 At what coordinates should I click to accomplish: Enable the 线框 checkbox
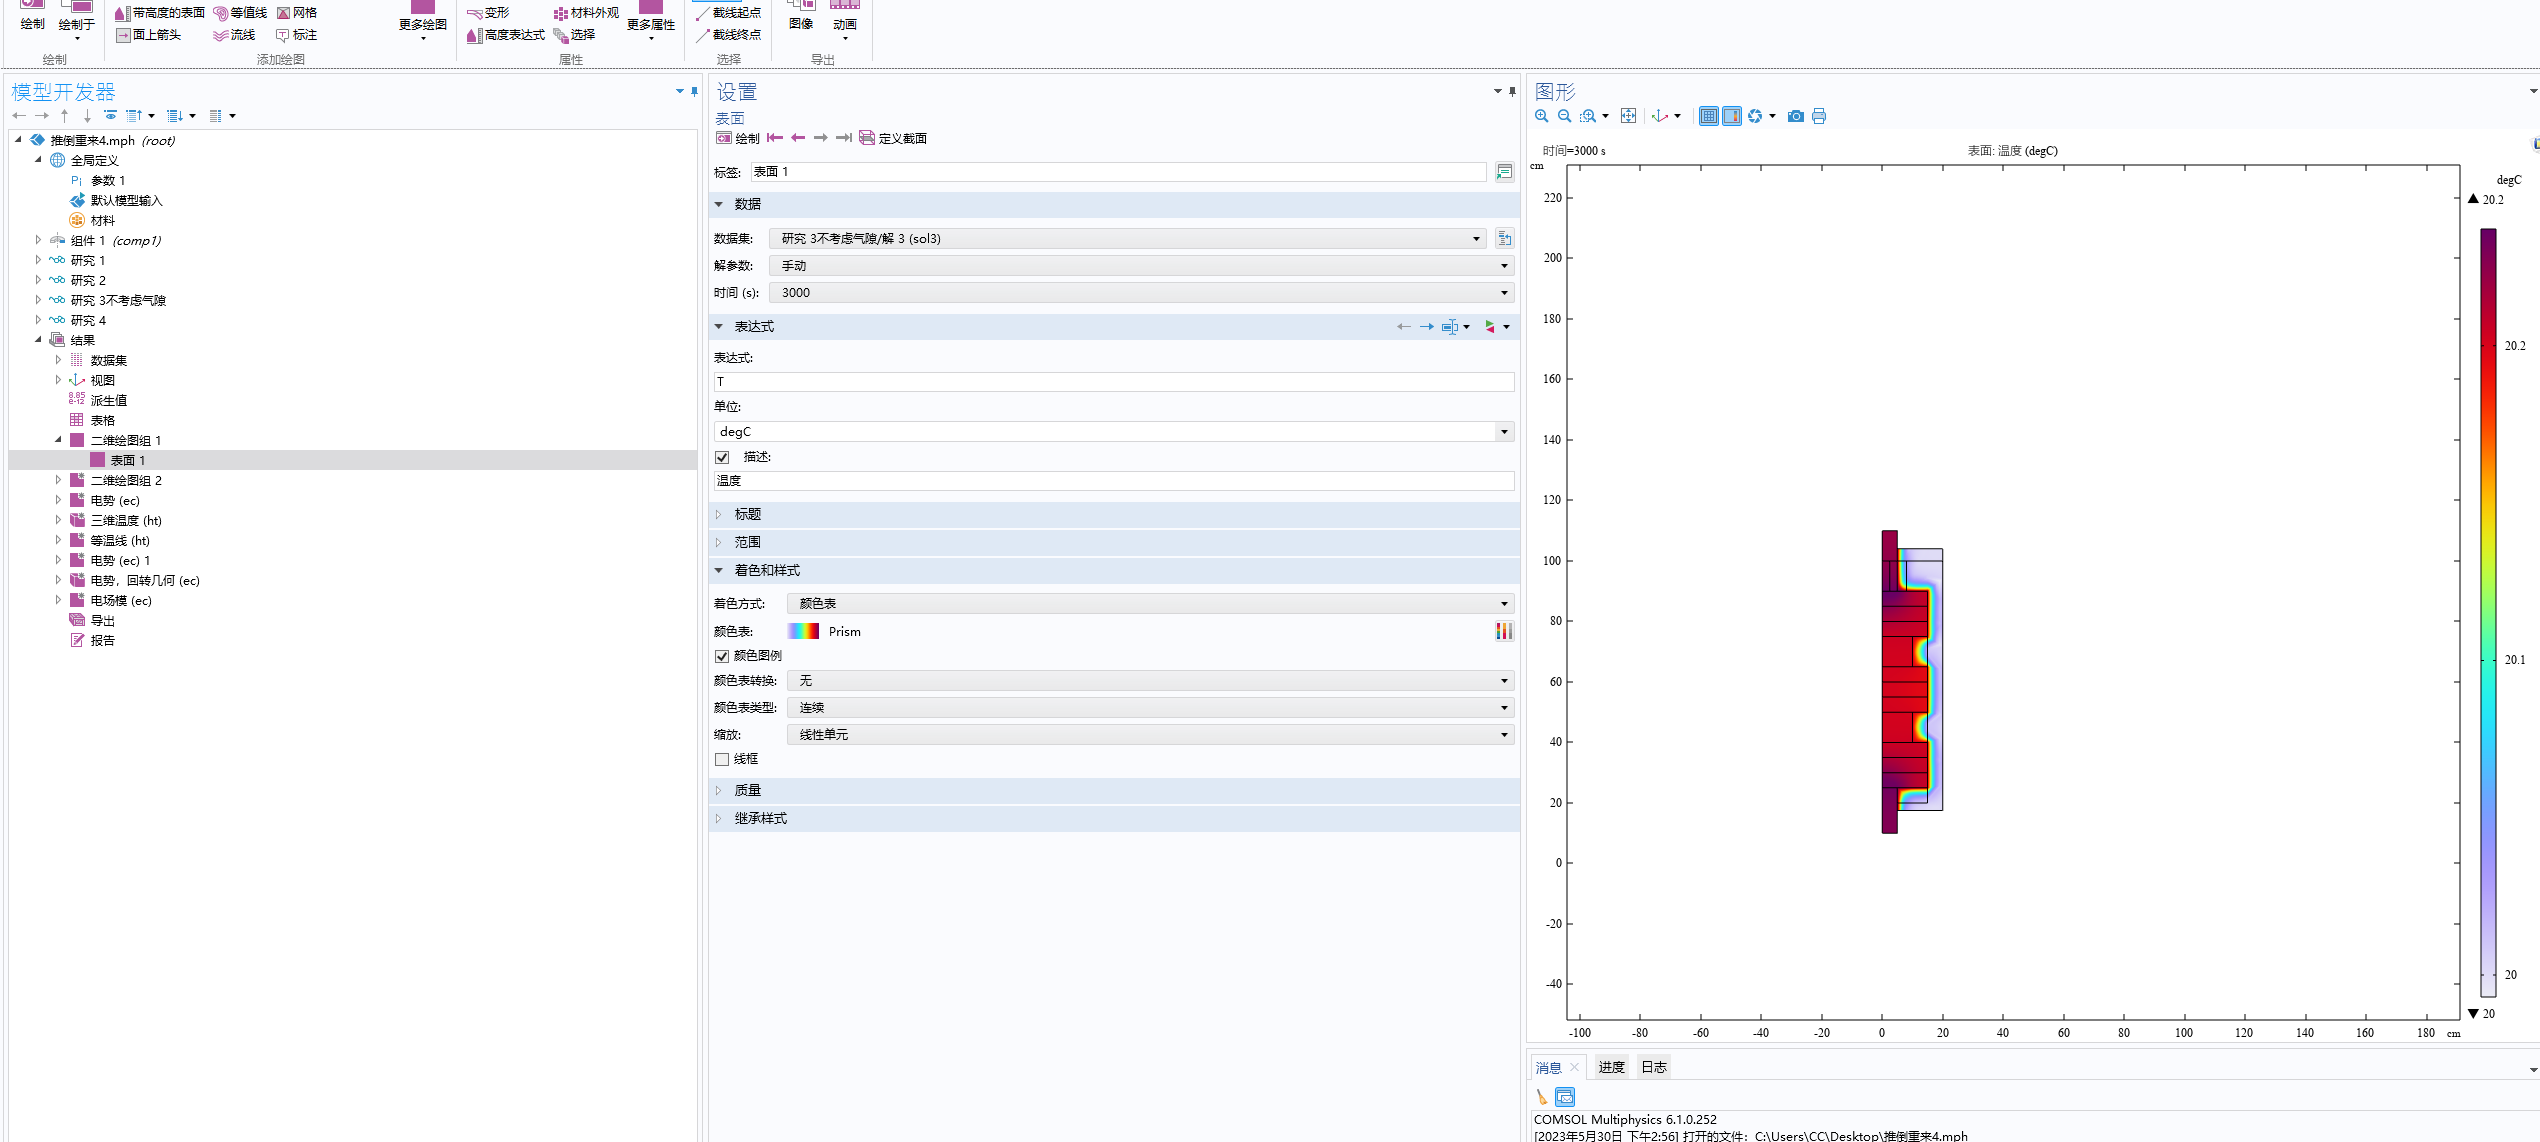[722, 760]
